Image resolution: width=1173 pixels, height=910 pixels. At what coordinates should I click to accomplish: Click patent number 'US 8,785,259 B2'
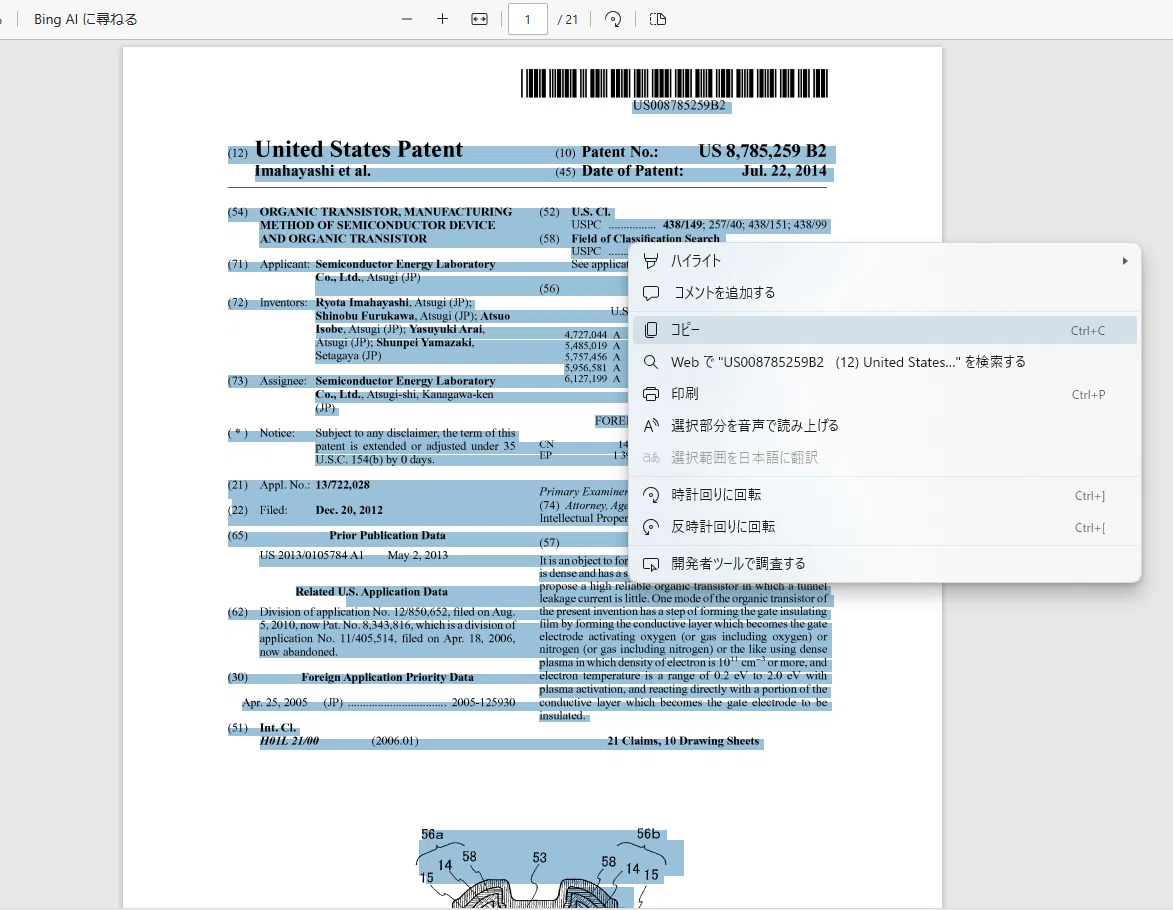pyautogui.click(x=762, y=151)
